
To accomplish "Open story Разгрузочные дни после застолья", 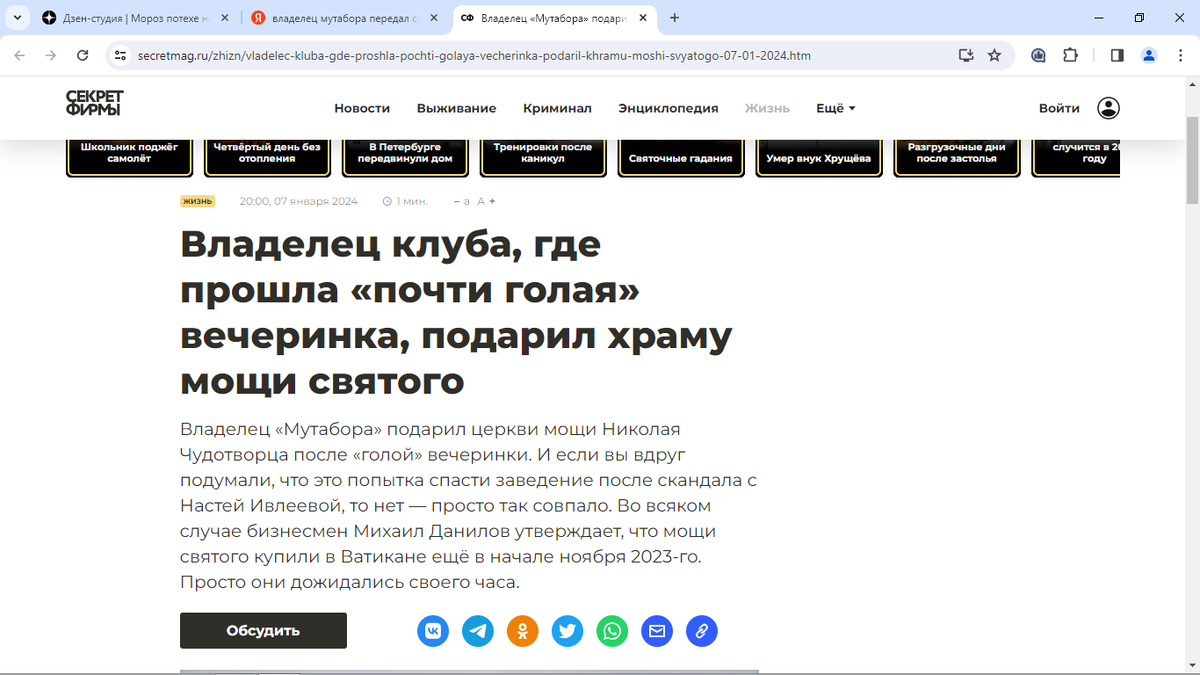I will click(957, 157).
